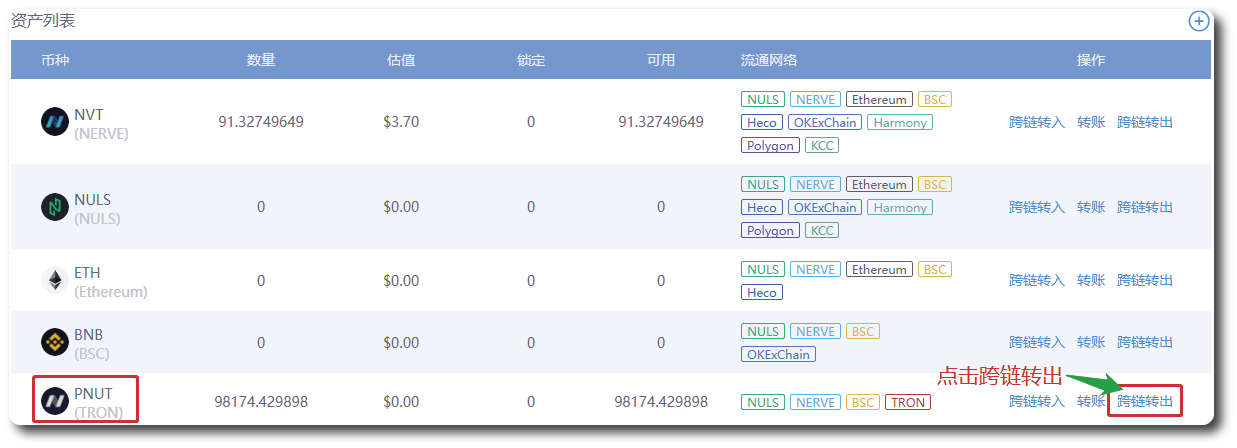This screenshot has height=448, width=1237.
Task: Click the BSC tag in NVT row
Action: tap(934, 100)
